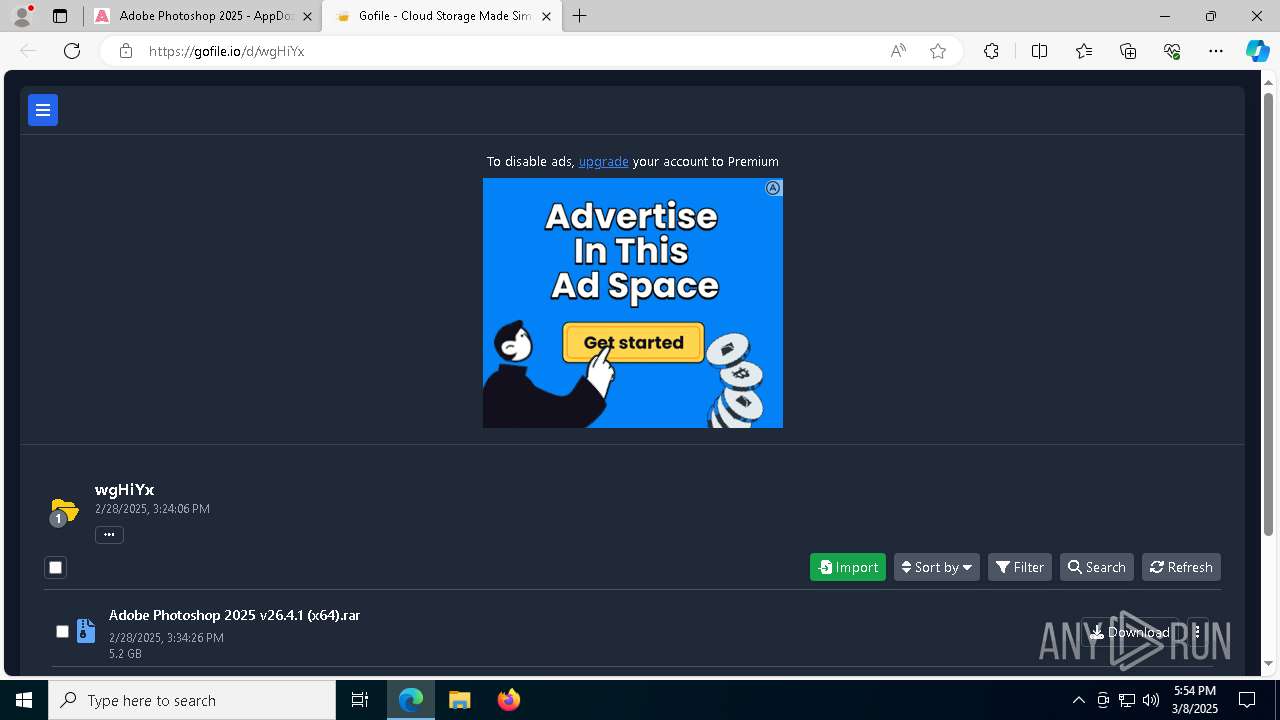Launch Firefox from the taskbar
The image size is (1280, 720).
click(x=509, y=700)
